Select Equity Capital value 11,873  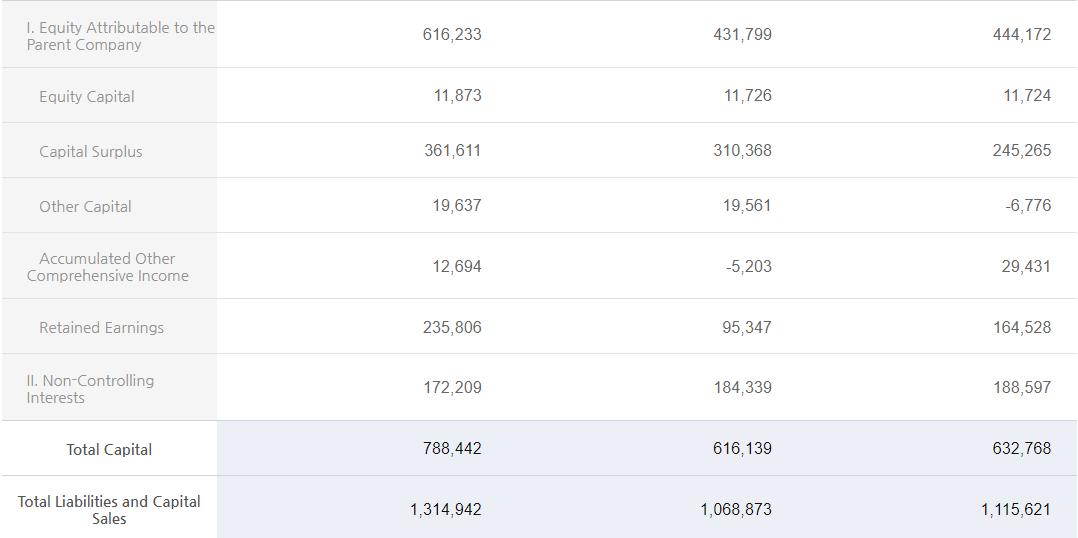(x=457, y=96)
